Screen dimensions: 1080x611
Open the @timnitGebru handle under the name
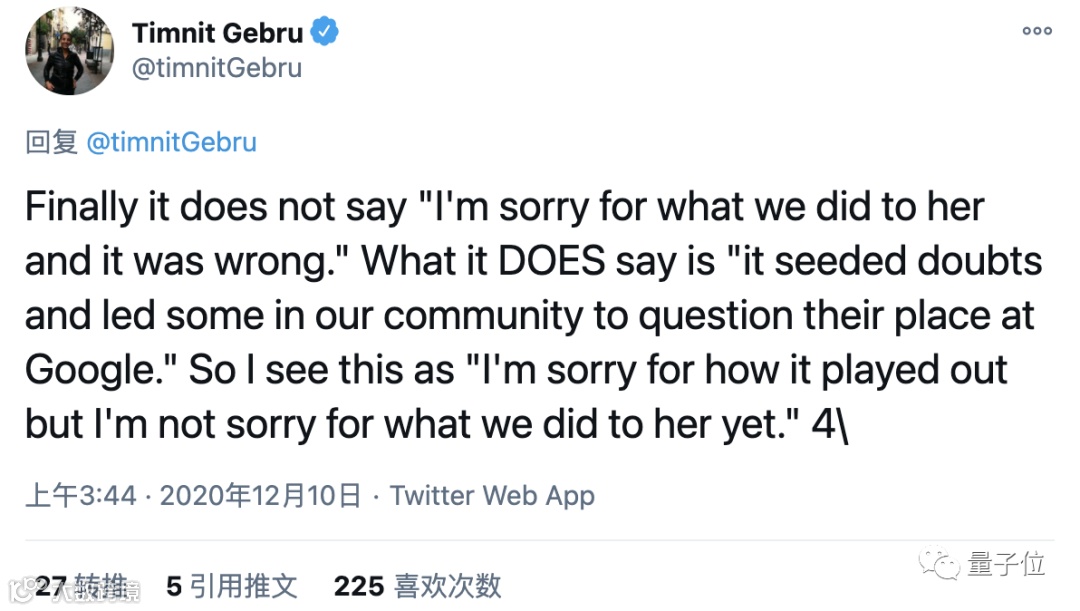216,68
